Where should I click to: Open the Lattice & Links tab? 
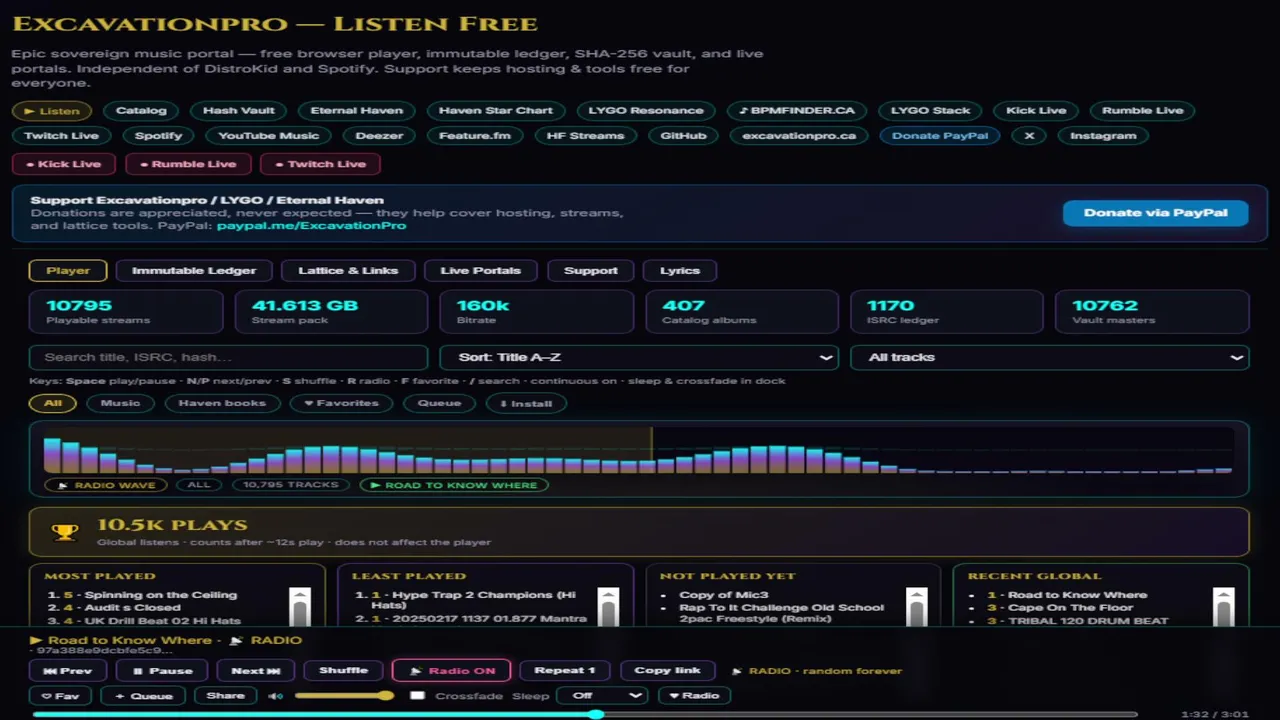pyautogui.click(x=348, y=270)
